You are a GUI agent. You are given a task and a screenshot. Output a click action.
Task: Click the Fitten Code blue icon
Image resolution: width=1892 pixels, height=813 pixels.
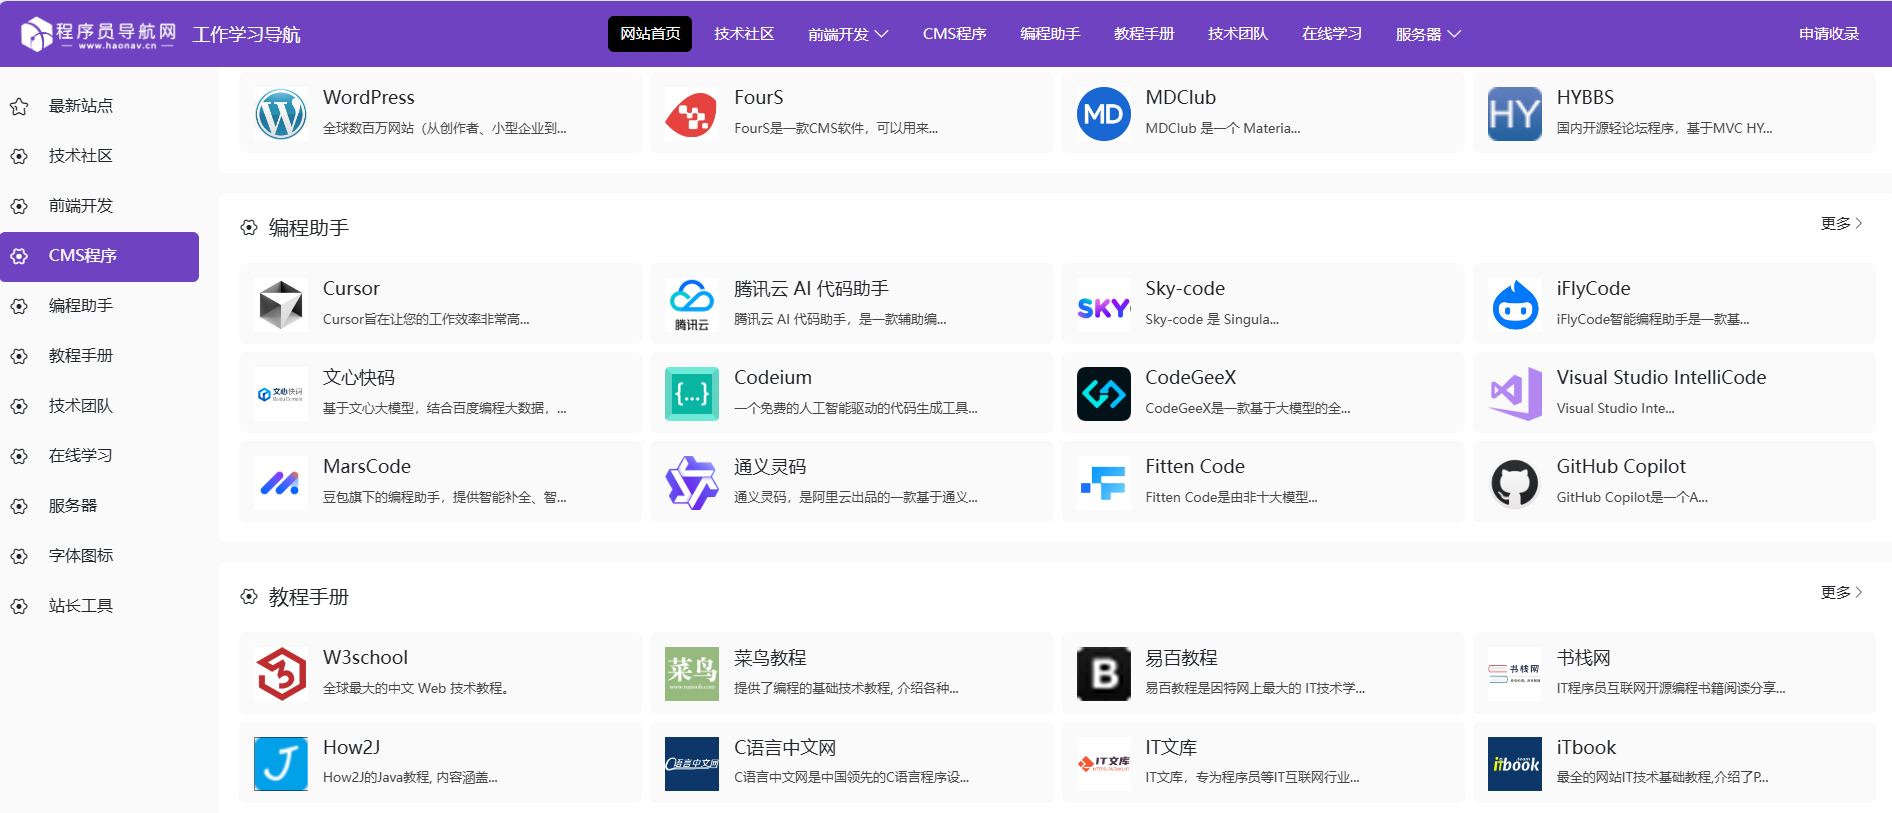coord(1104,483)
